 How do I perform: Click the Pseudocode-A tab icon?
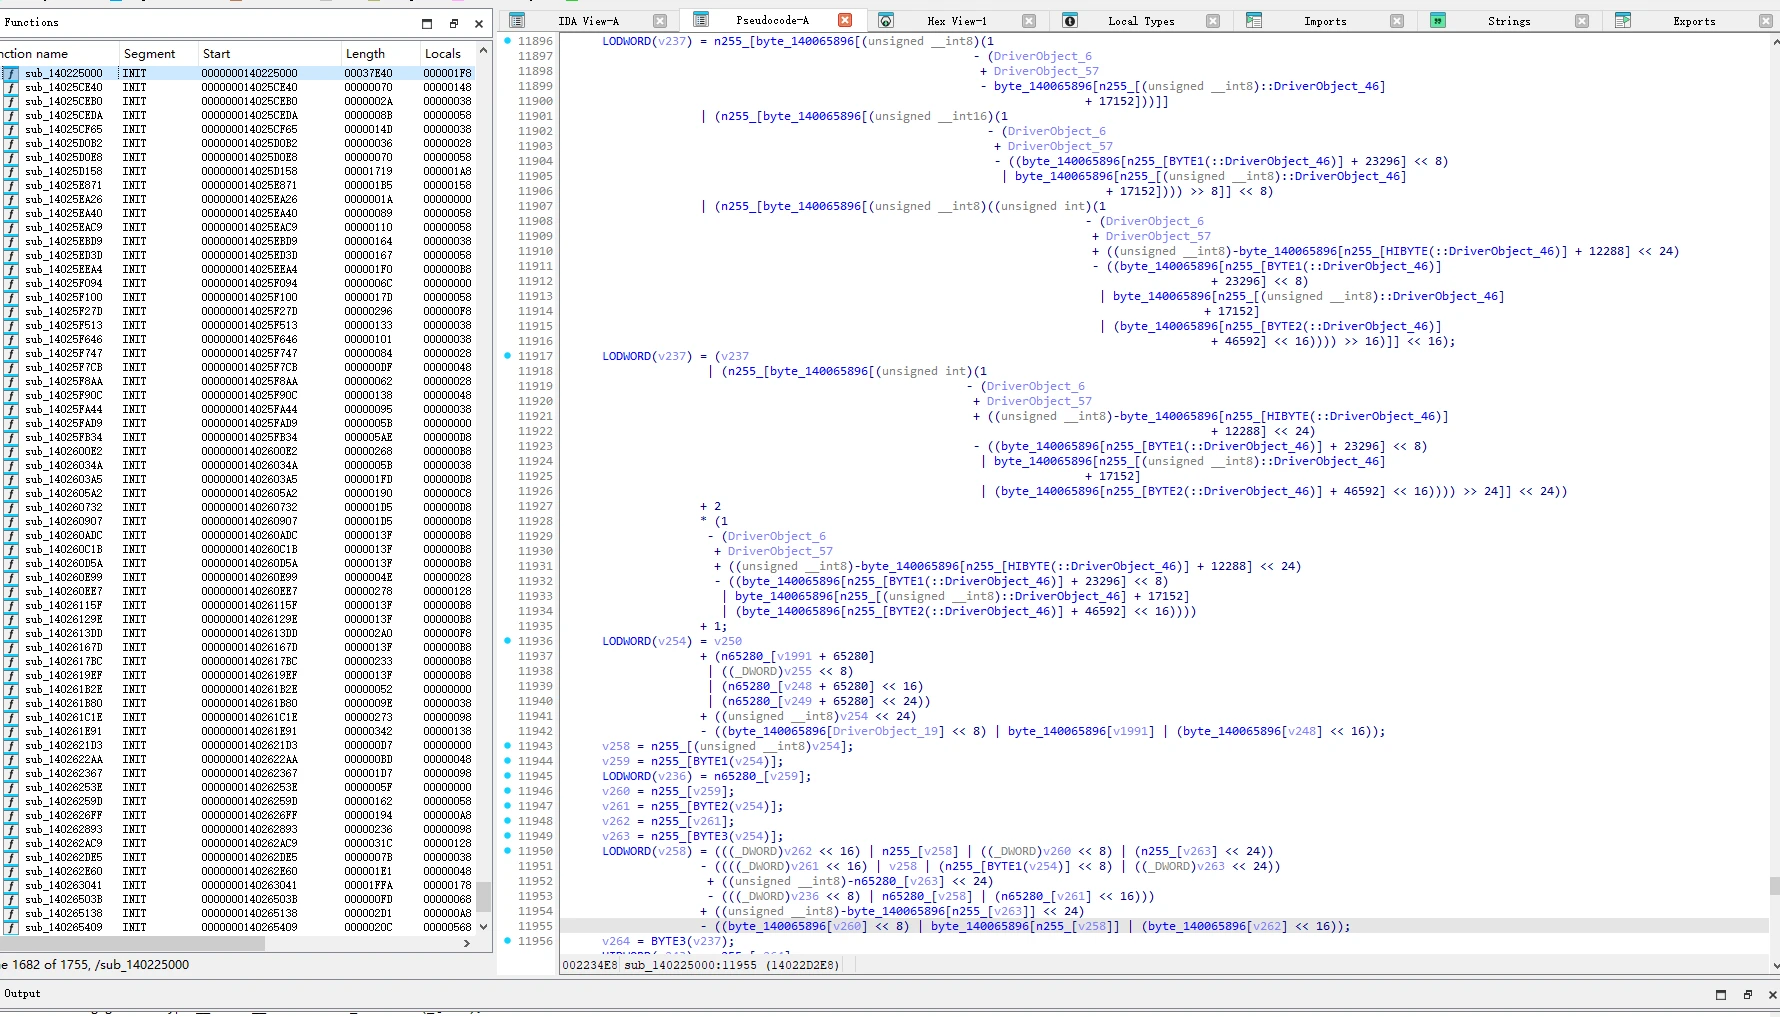[701, 20]
